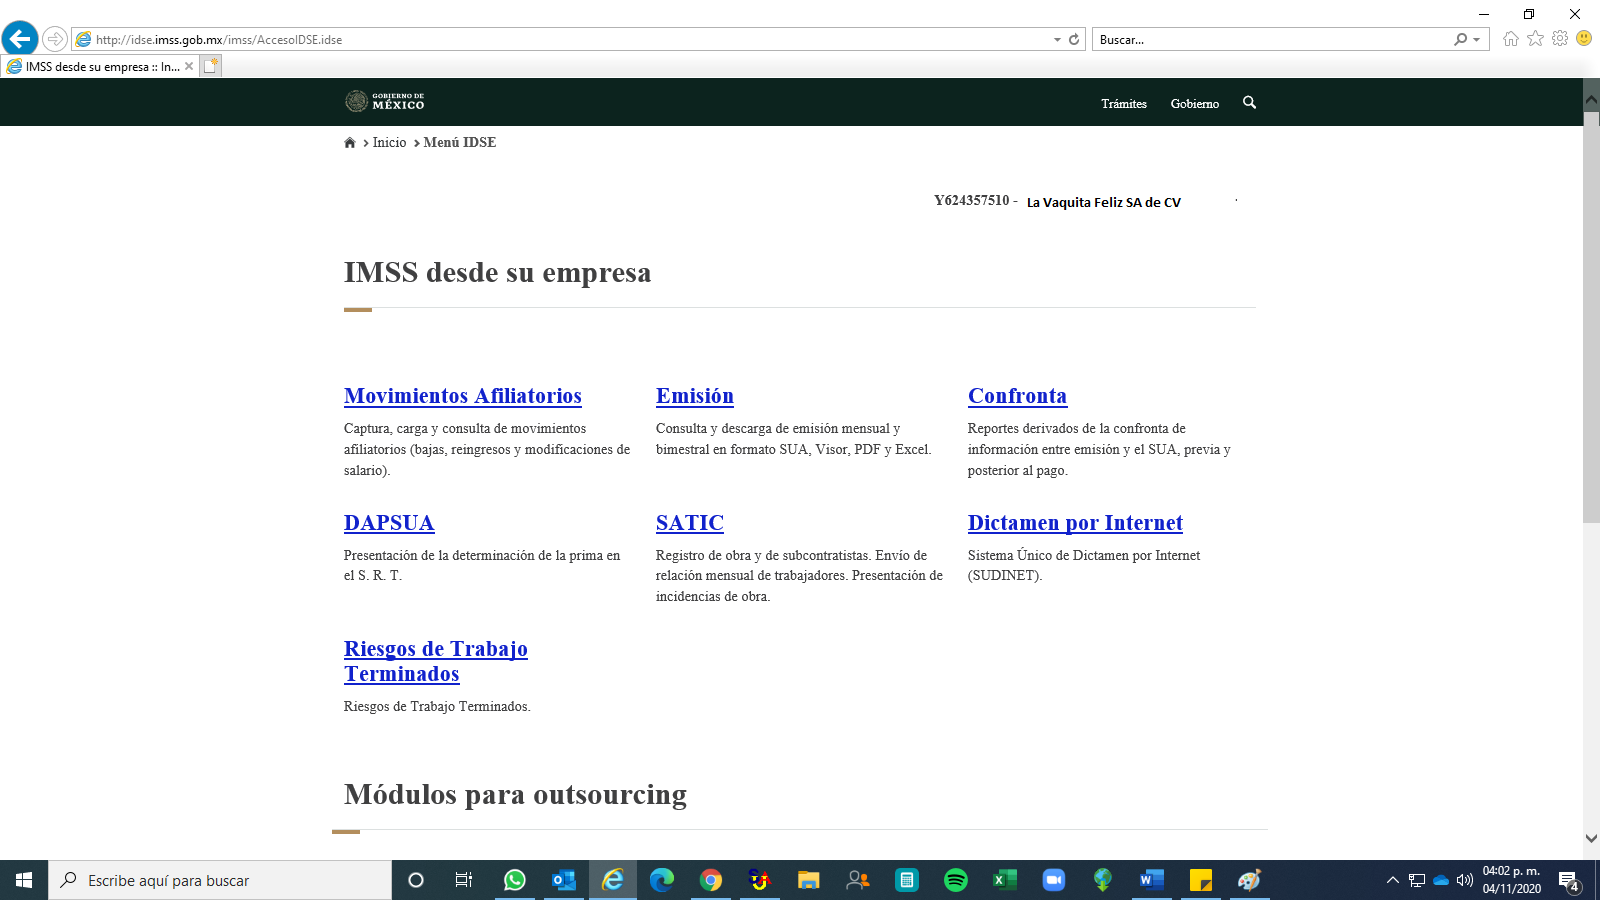Expand the address bar dropdown arrow
The width and height of the screenshot is (1600, 900).
pos(1057,40)
